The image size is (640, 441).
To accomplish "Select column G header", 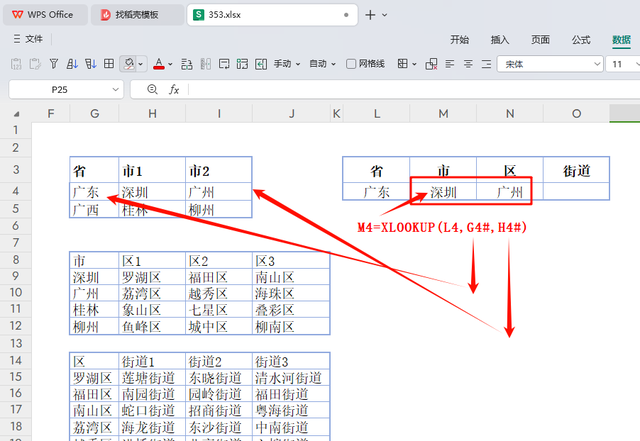I will click(94, 114).
